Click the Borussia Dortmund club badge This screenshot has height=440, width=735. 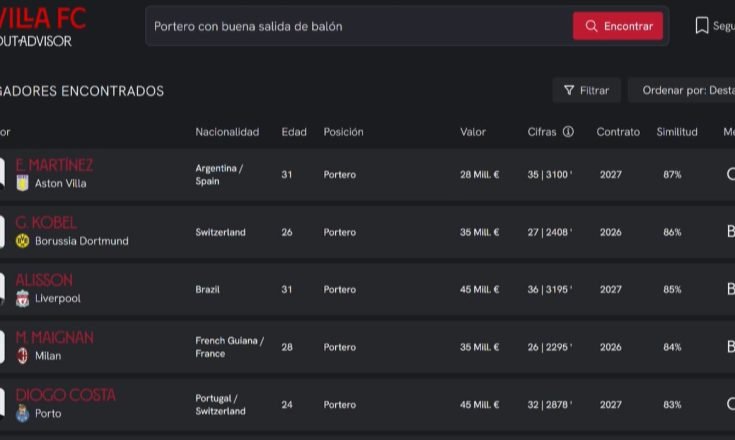point(22,241)
